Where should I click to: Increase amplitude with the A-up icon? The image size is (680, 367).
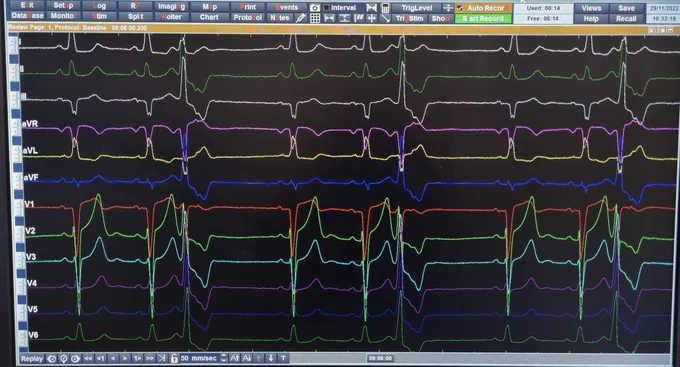[x=235, y=358]
